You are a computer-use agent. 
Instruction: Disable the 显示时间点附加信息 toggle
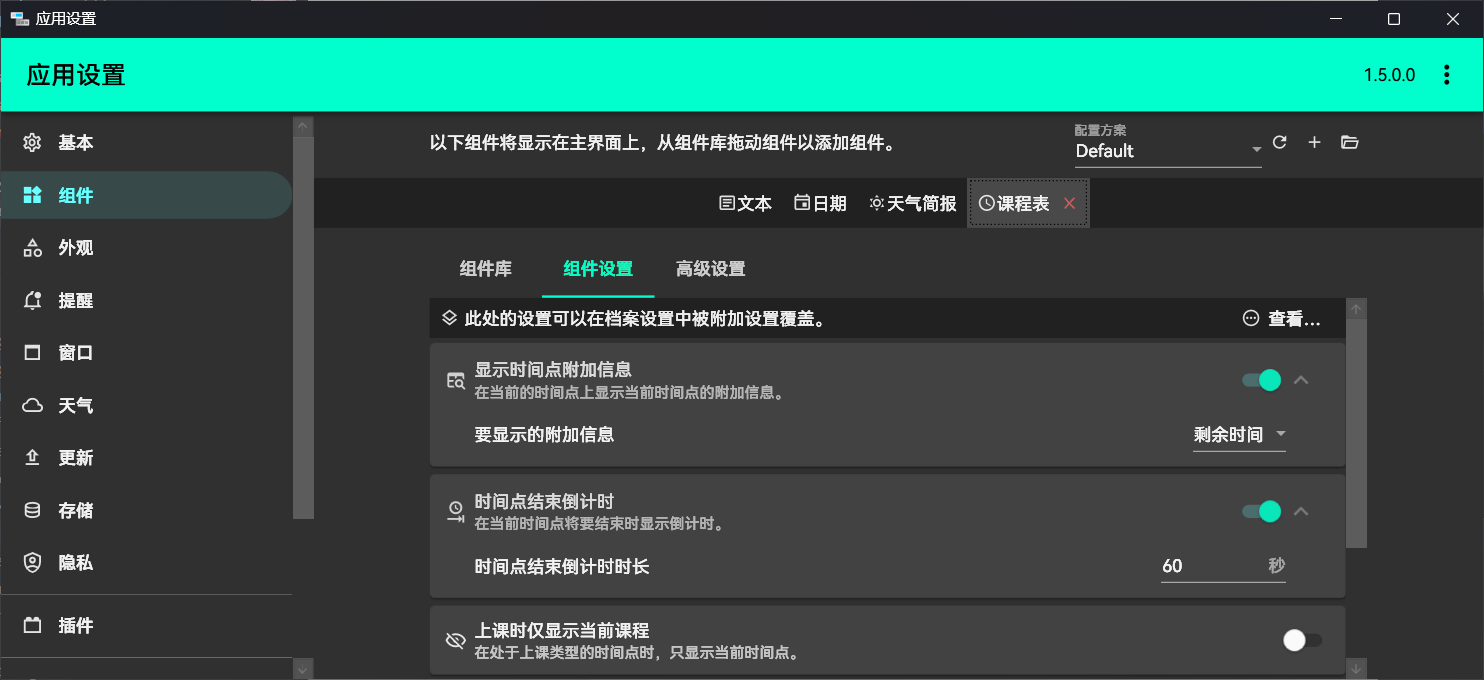1261,380
